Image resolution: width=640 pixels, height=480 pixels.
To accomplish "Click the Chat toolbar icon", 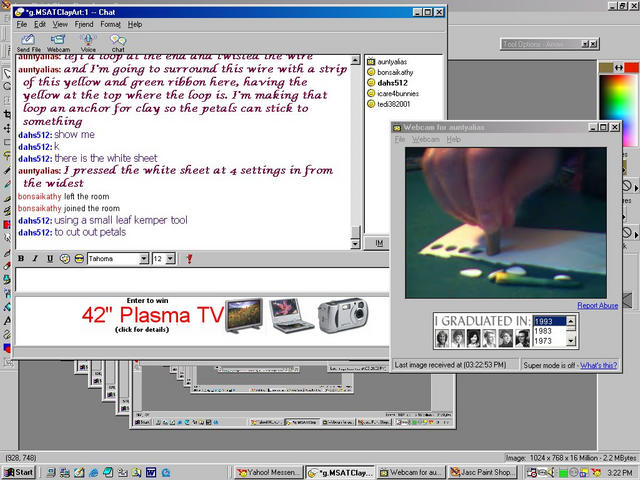I will click(118, 43).
